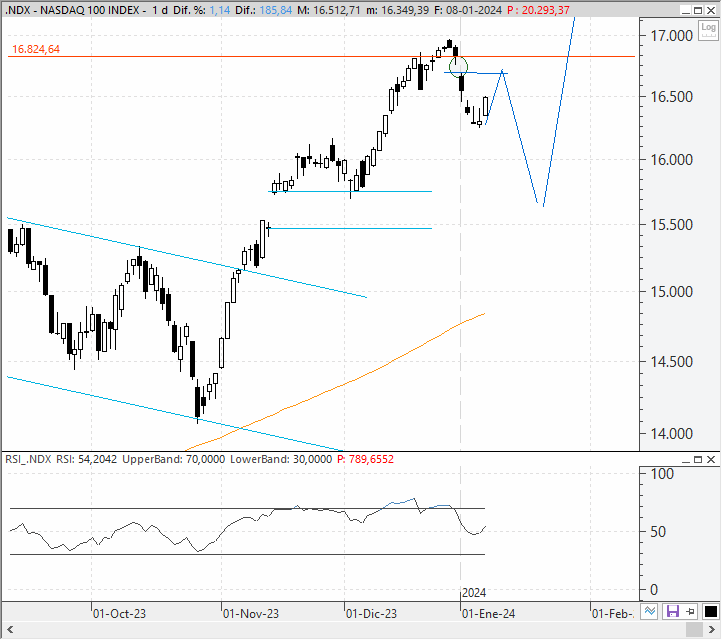This screenshot has height=640, width=722.
Task: Toggle the Log scale button
Action: pos(708,30)
